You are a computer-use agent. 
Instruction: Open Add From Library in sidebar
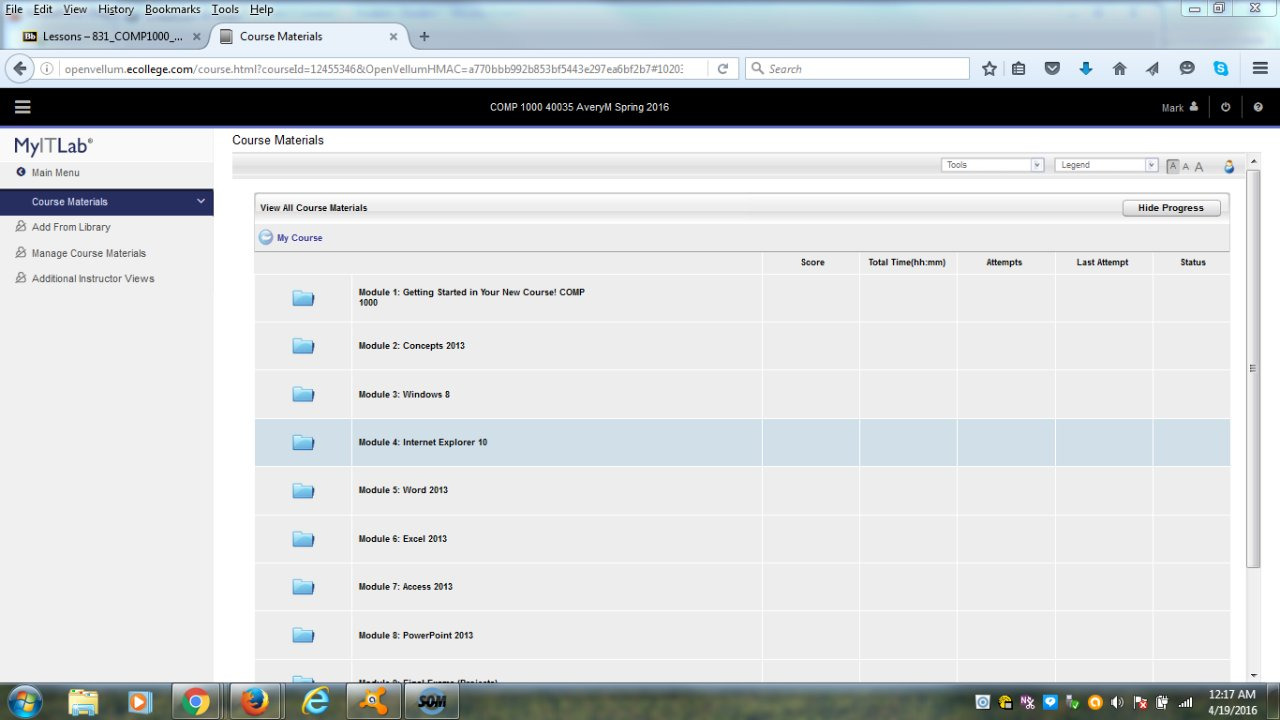(71, 227)
